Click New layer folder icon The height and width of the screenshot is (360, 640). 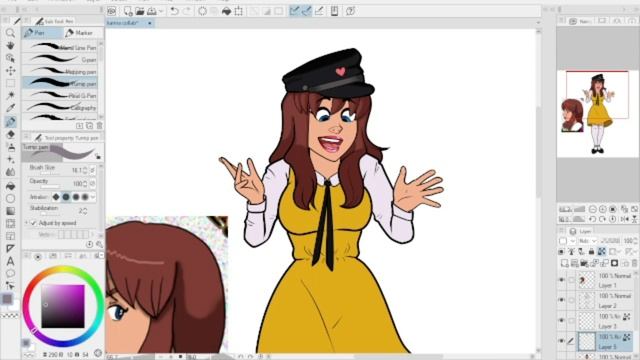[x=584, y=263]
